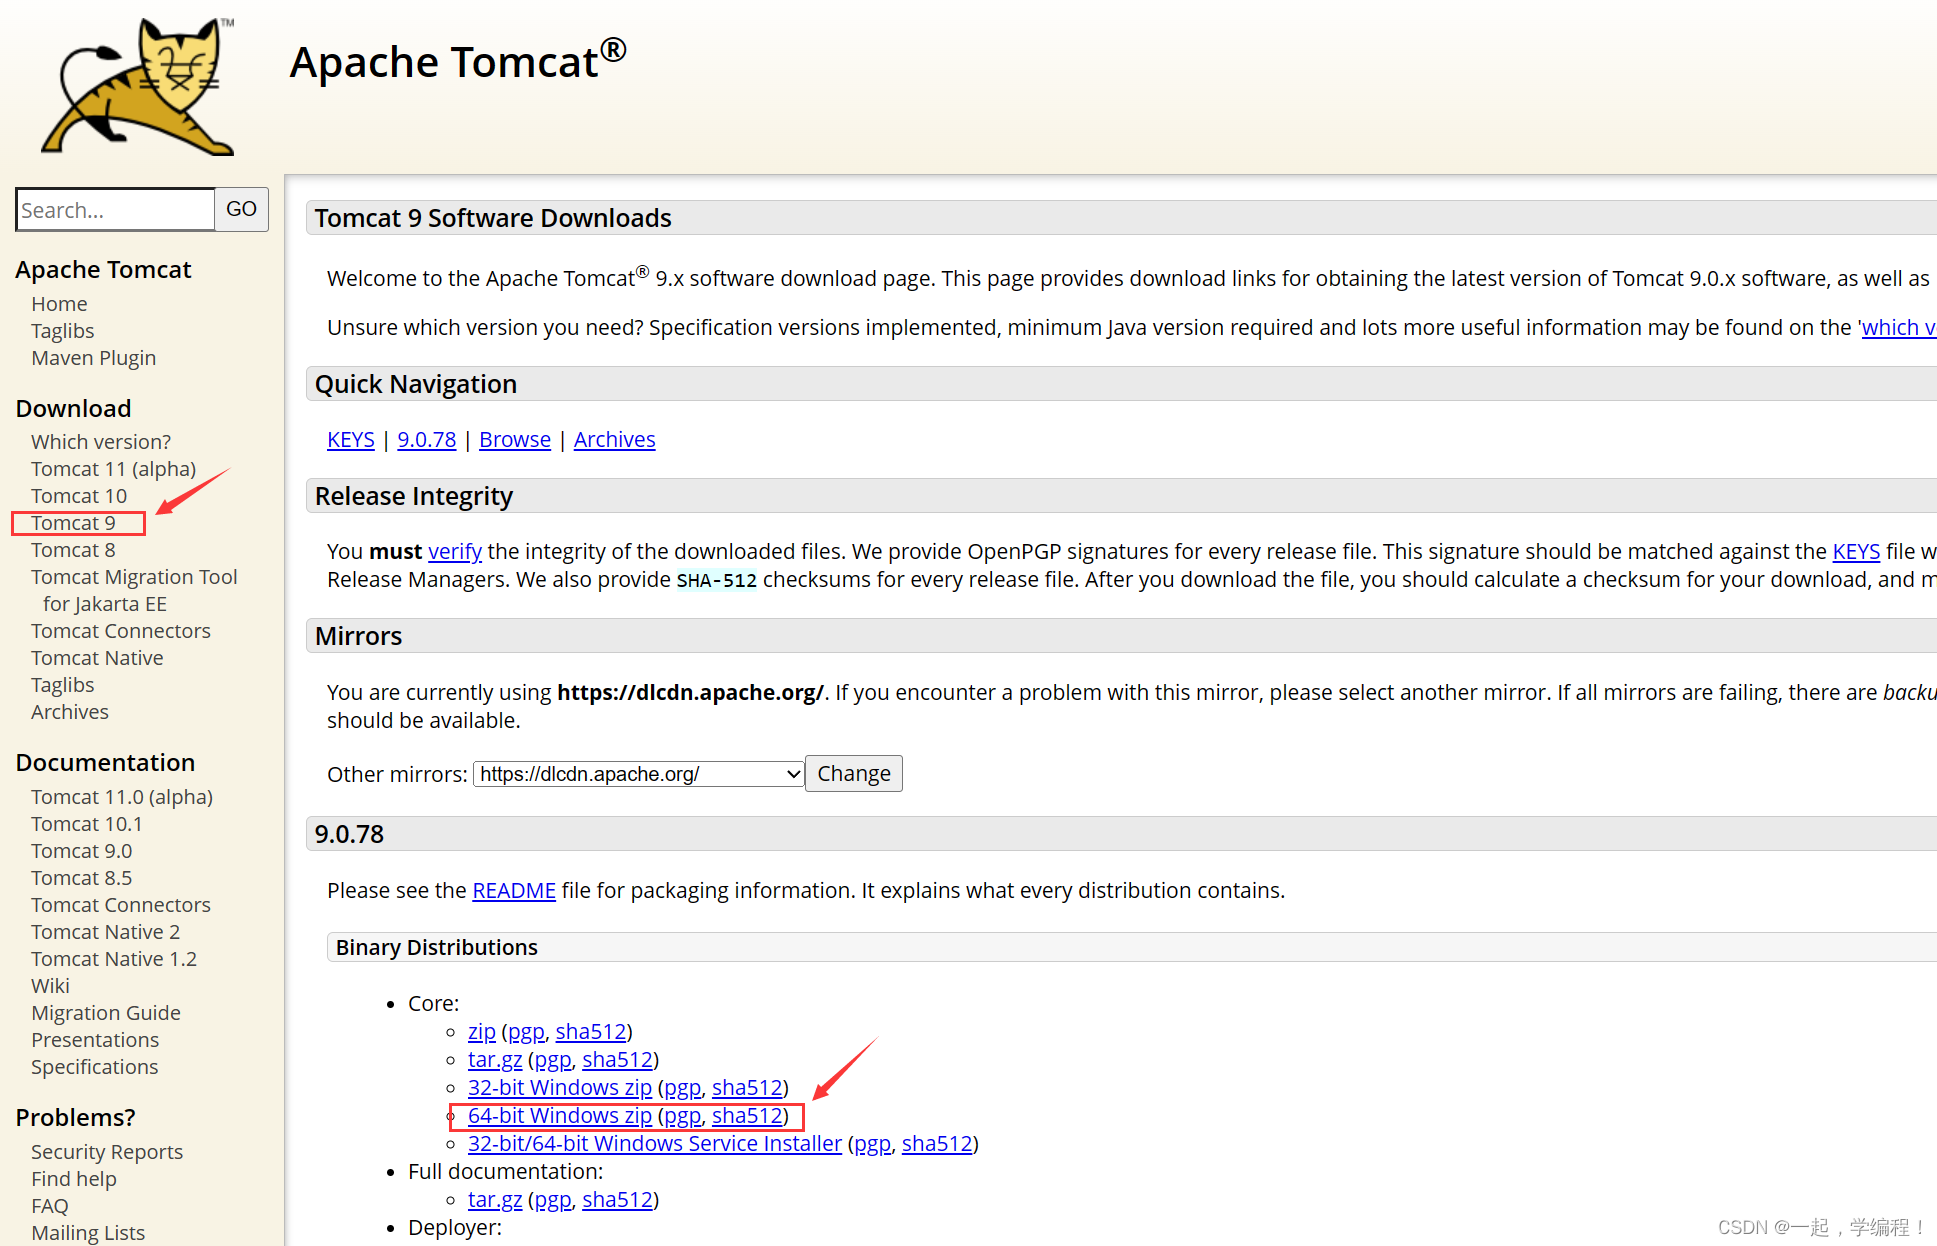The height and width of the screenshot is (1246, 1937).
Task: Click the GO search button
Action: tap(242, 209)
